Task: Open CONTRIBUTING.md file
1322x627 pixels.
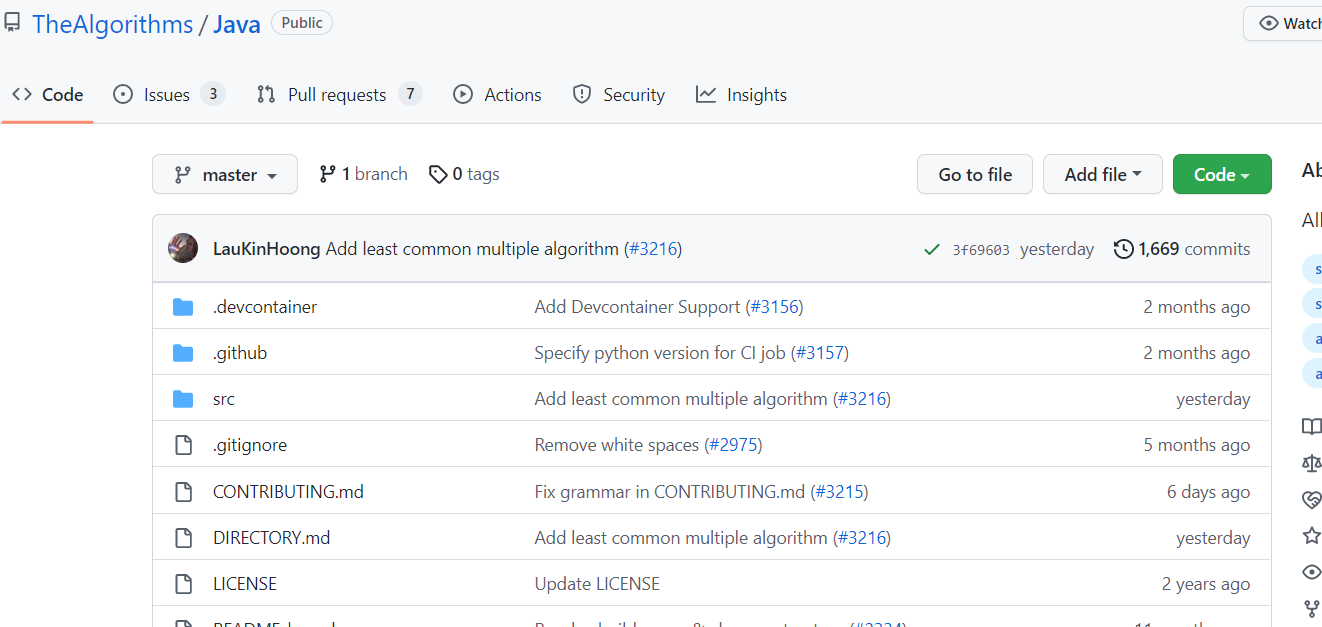Action: pyautogui.click(x=289, y=491)
